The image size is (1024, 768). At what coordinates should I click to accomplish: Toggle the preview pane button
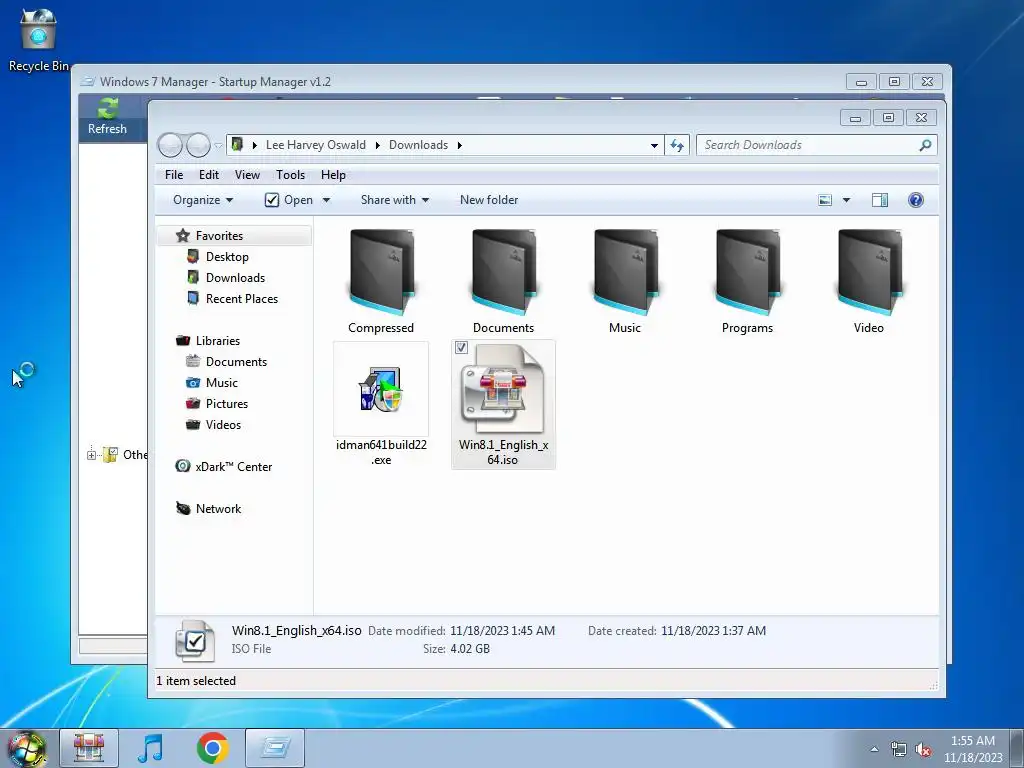[880, 200]
